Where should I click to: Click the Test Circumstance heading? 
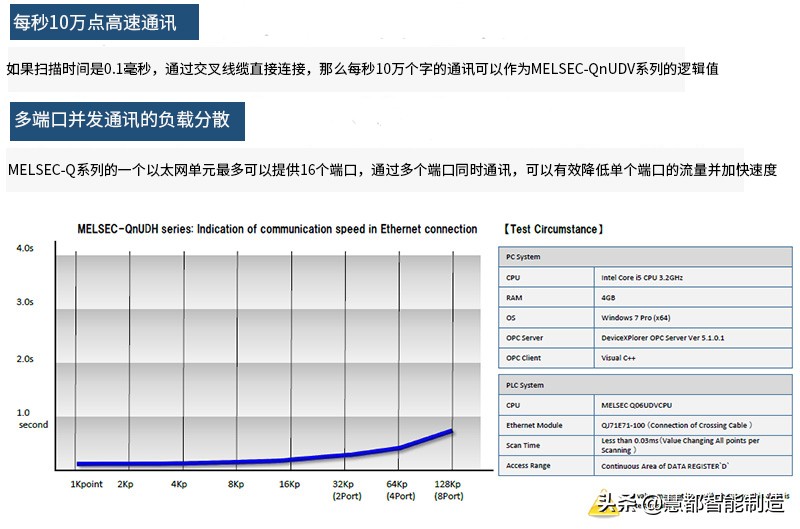pyautogui.click(x=554, y=229)
